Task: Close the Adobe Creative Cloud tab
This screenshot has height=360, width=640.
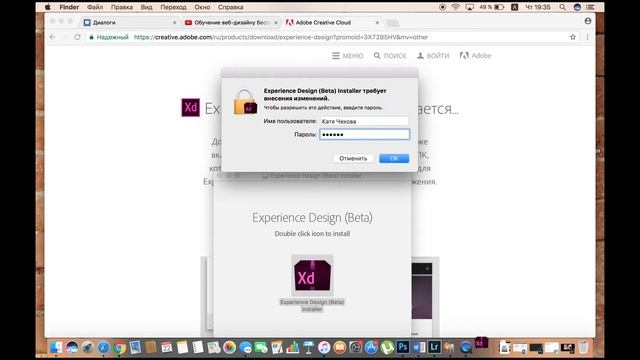Action: [x=377, y=22]
